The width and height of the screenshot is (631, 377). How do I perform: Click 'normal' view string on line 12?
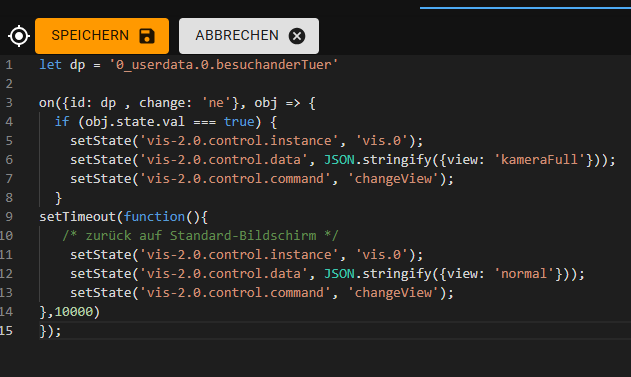point(524,274)
